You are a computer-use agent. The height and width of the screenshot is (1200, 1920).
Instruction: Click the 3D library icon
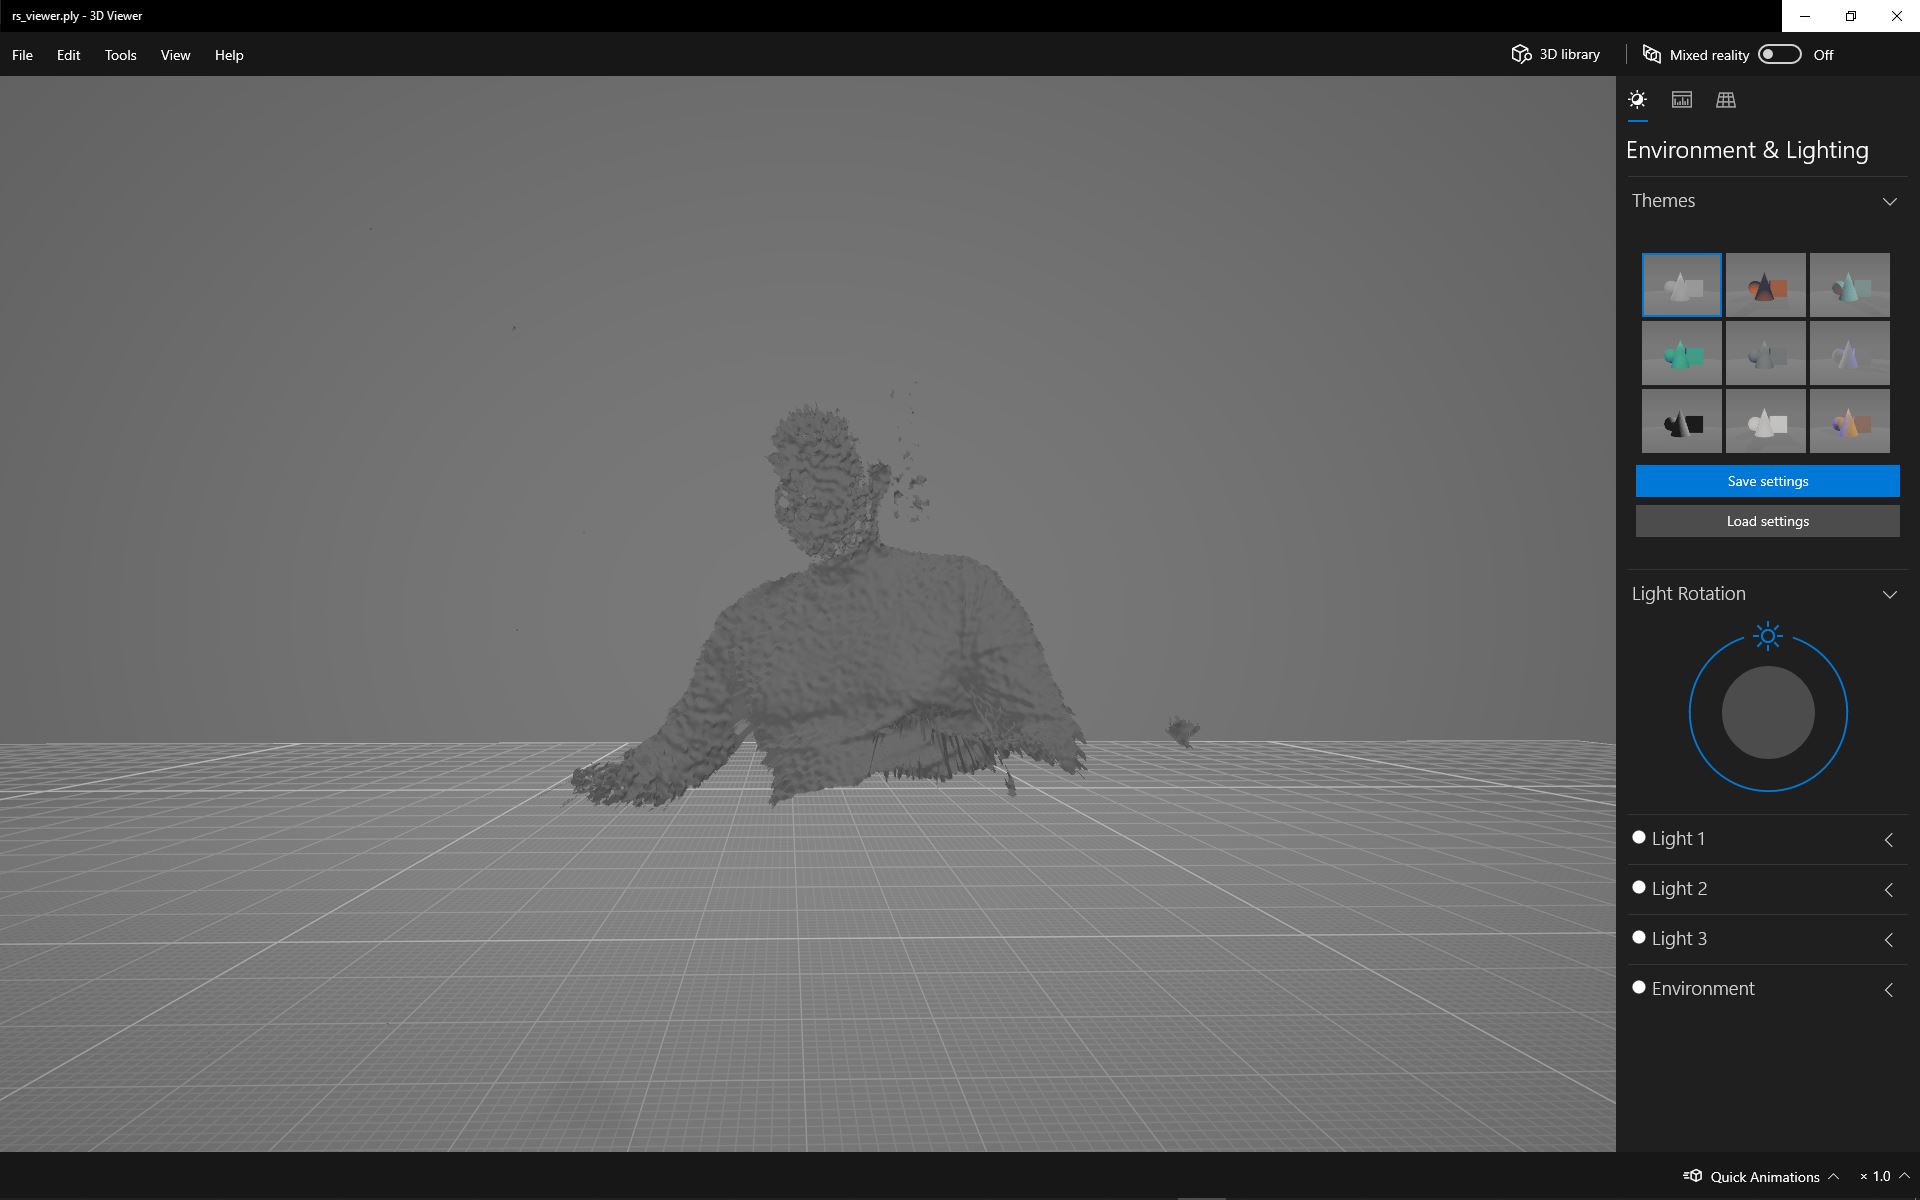(x=1521, y=54)
